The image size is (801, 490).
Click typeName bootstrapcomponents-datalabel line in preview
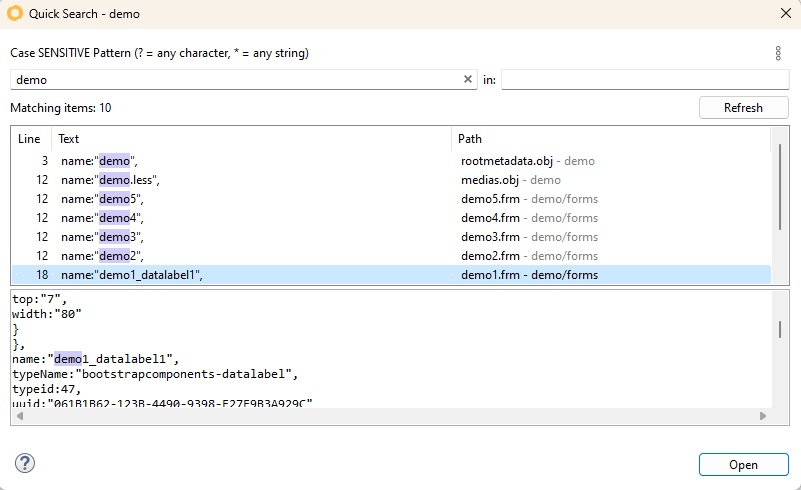point(155,374)
